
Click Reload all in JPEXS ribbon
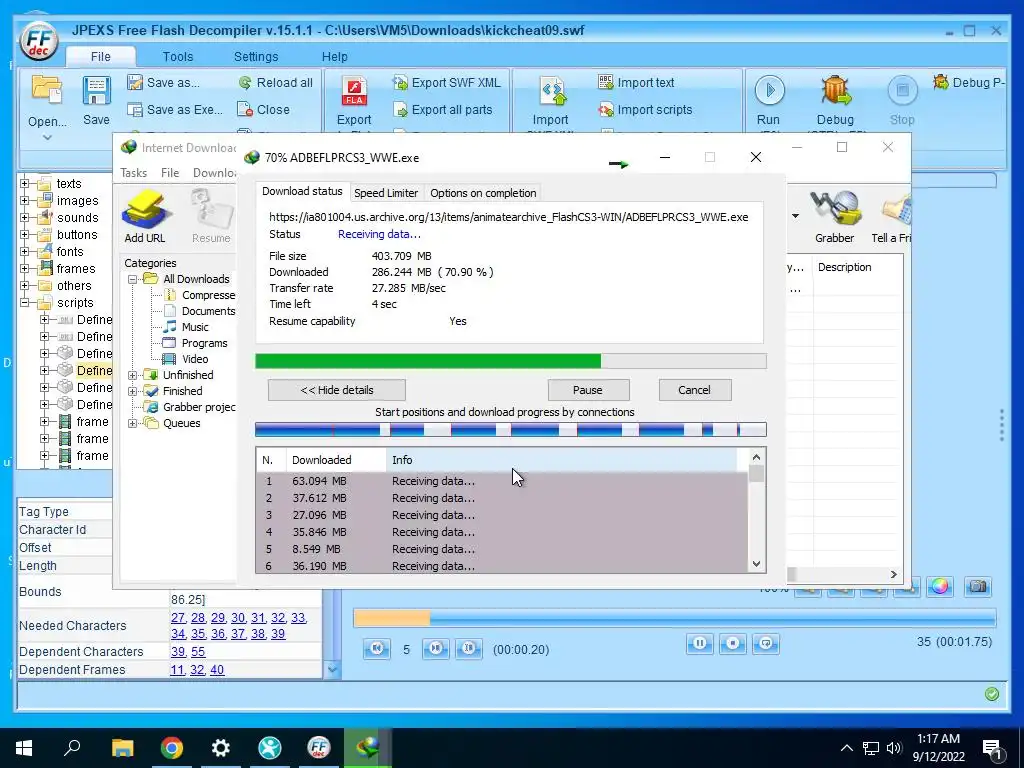point(275,82)
